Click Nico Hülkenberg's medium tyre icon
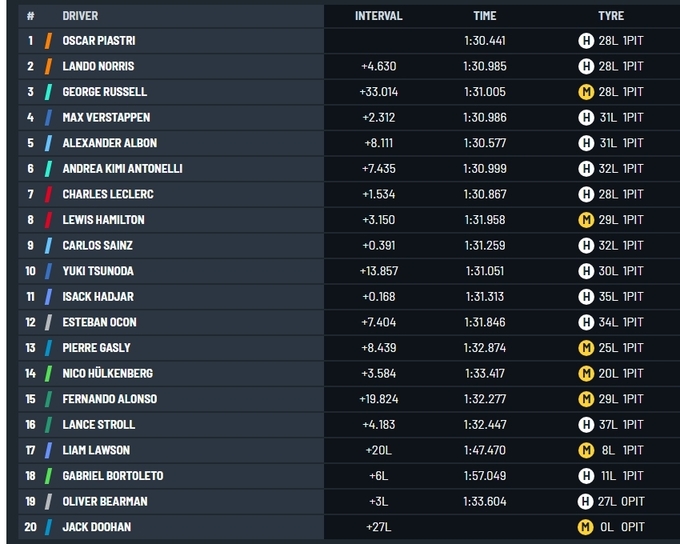 point(586,374)
